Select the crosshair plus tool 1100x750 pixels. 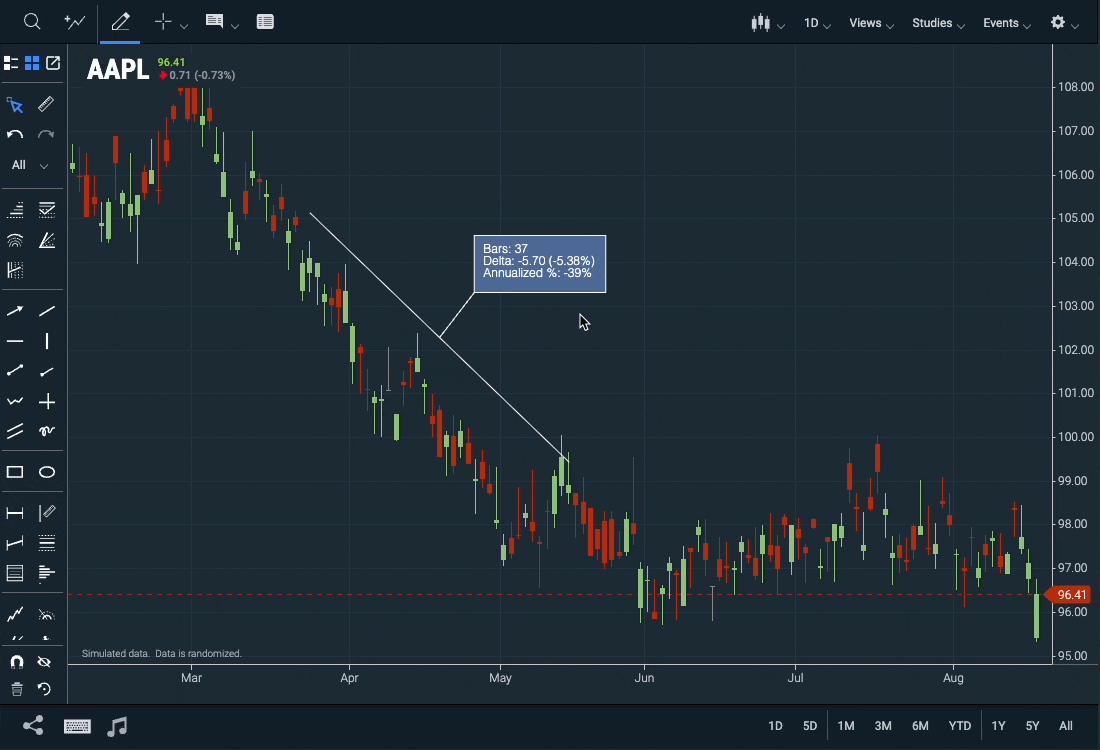click(163, 22)
